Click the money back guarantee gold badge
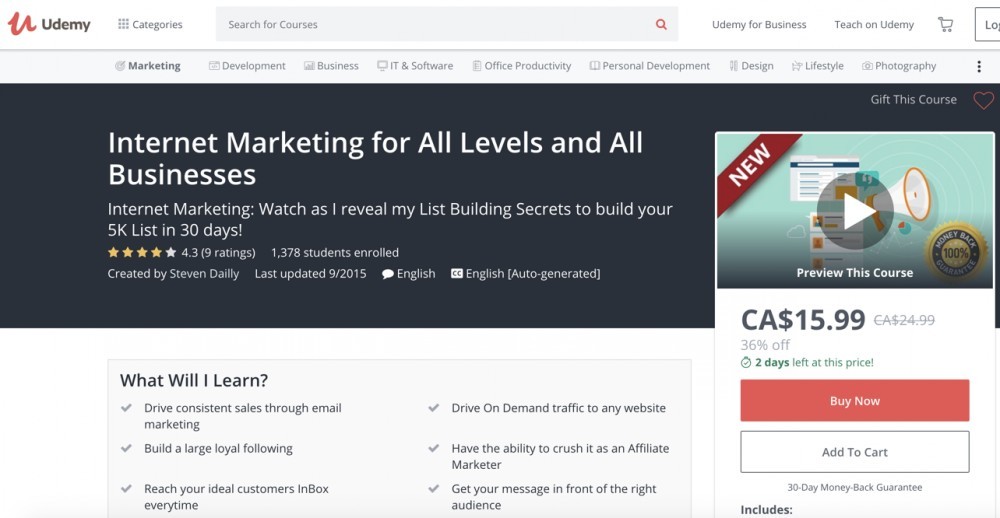 coord(955,251)
